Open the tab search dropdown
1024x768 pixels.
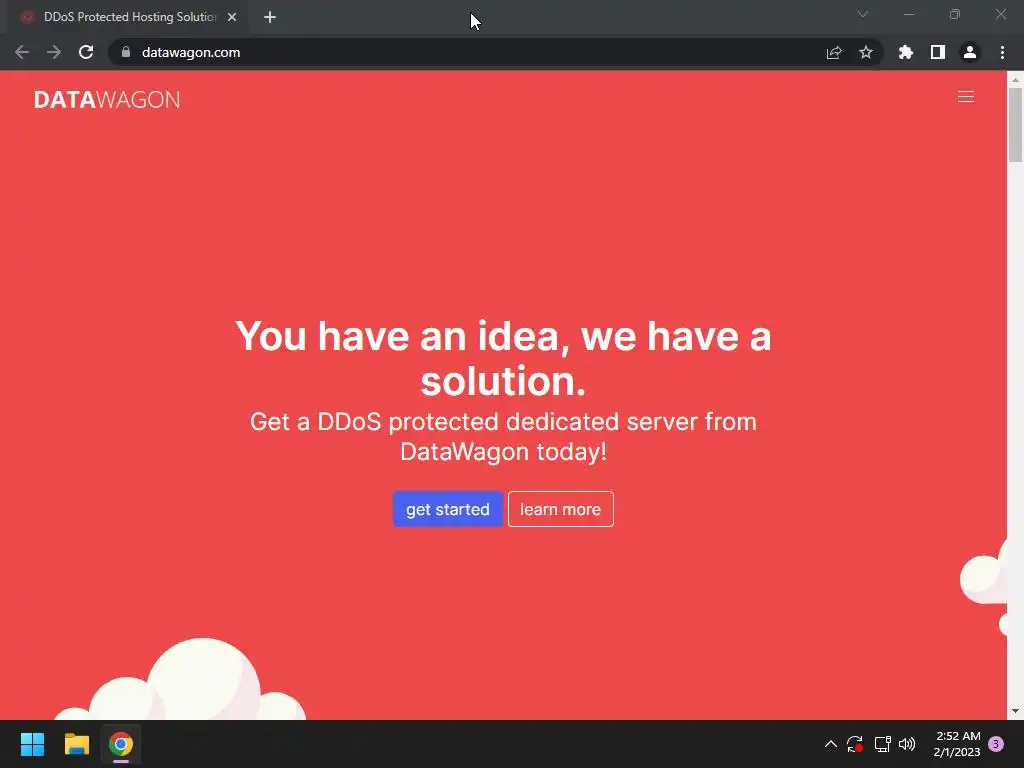(863, 14)
